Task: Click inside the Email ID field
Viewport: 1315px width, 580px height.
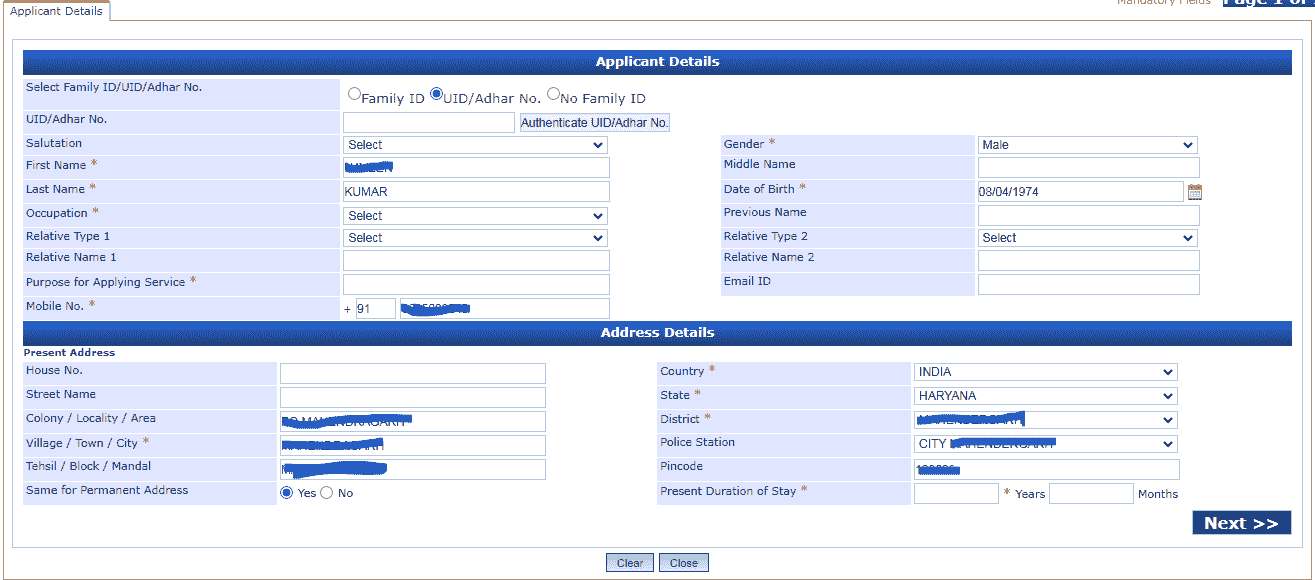Action: pyautogui.click(x=1088, y=284)
